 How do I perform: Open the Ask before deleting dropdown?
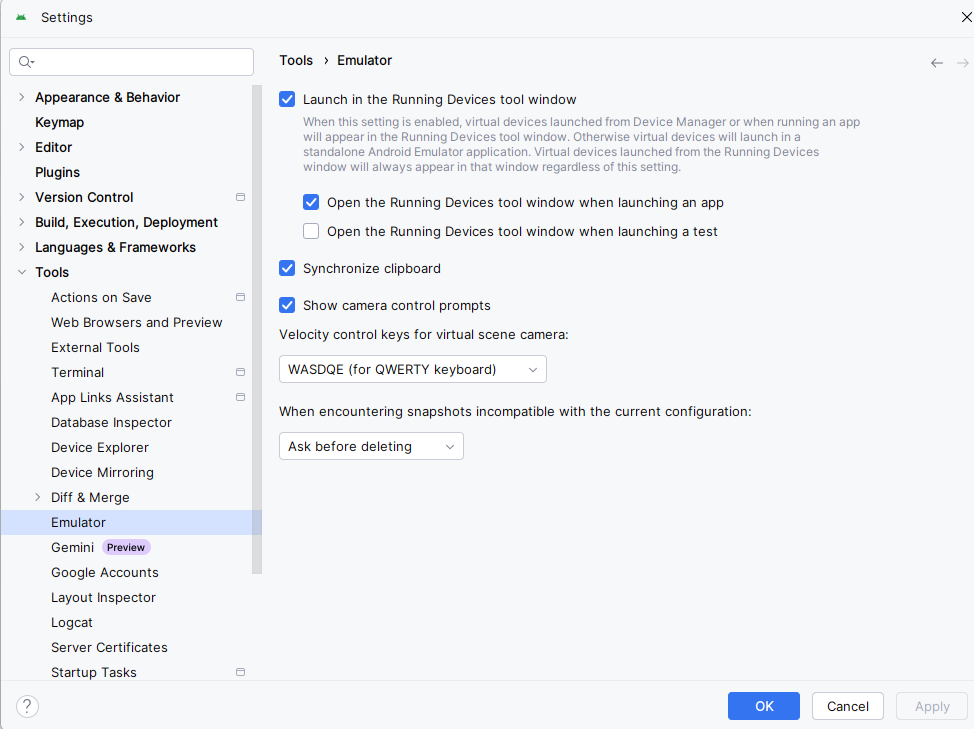click(x=371, y=446)
